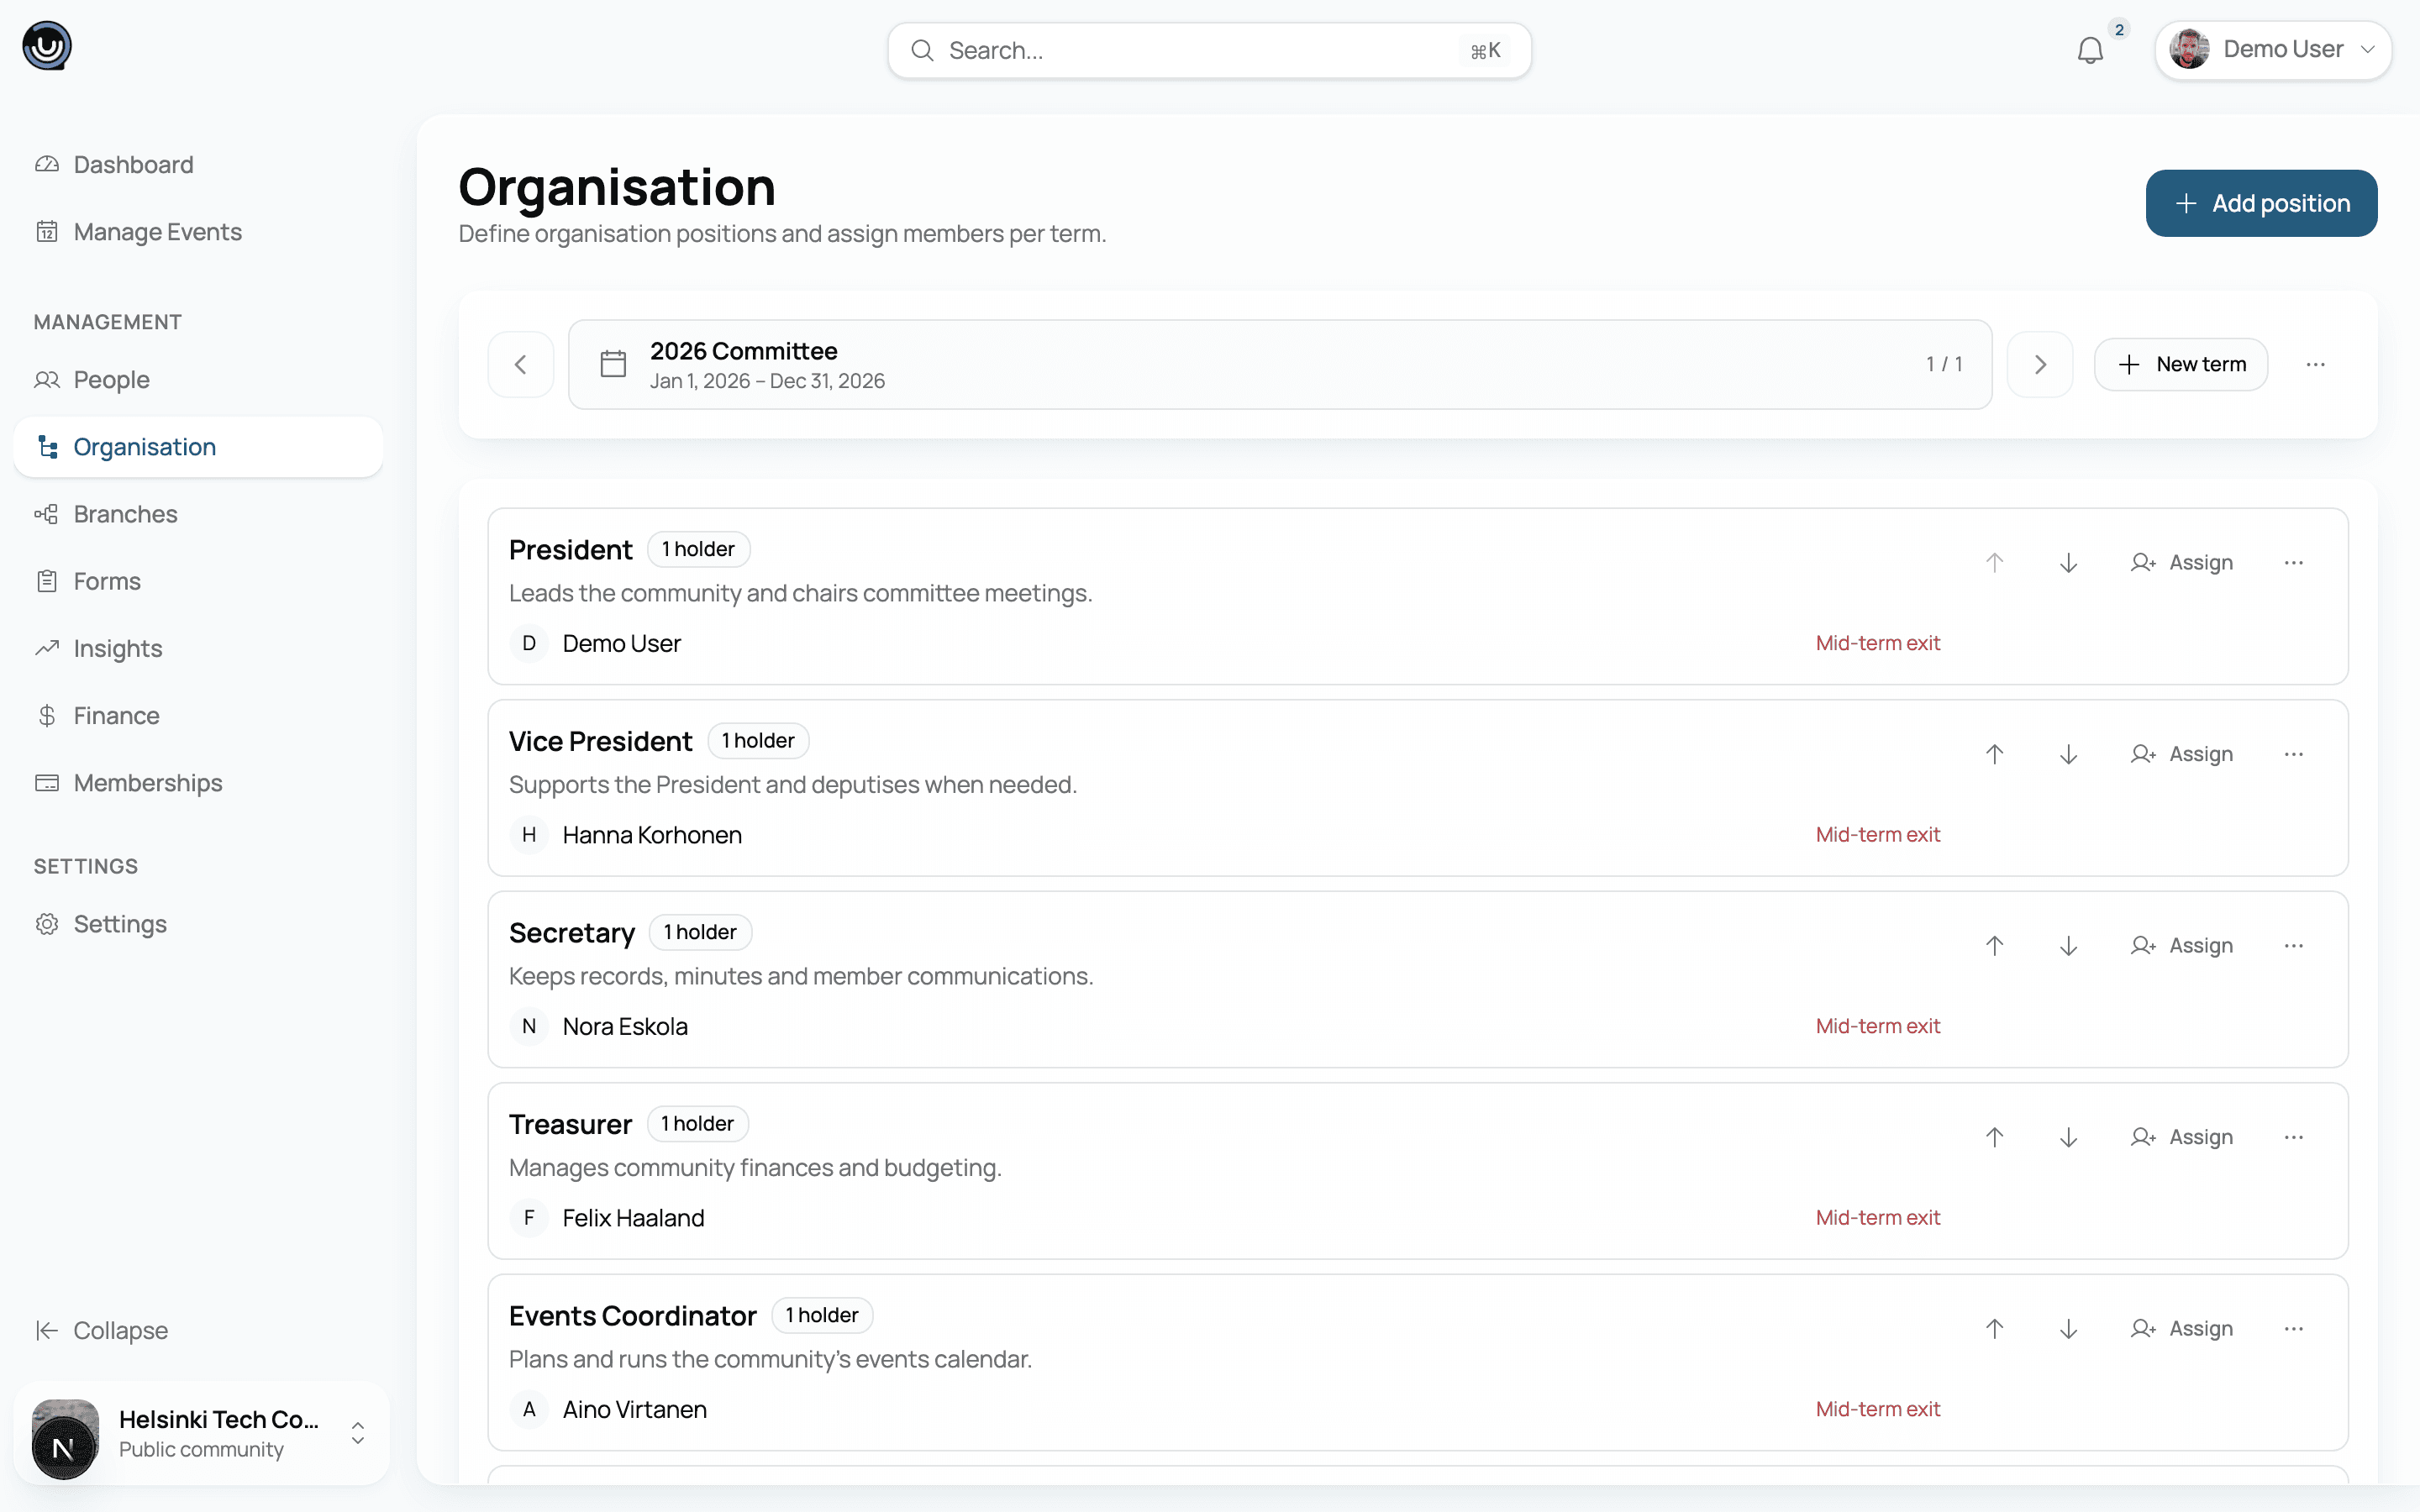Open the notifications bell
Viewport: 2420px width, 1512px height.
coord(2090,50)
